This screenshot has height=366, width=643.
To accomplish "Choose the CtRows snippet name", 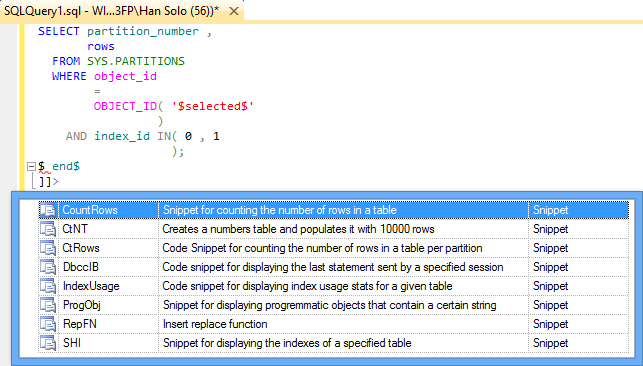I will 81,248.
